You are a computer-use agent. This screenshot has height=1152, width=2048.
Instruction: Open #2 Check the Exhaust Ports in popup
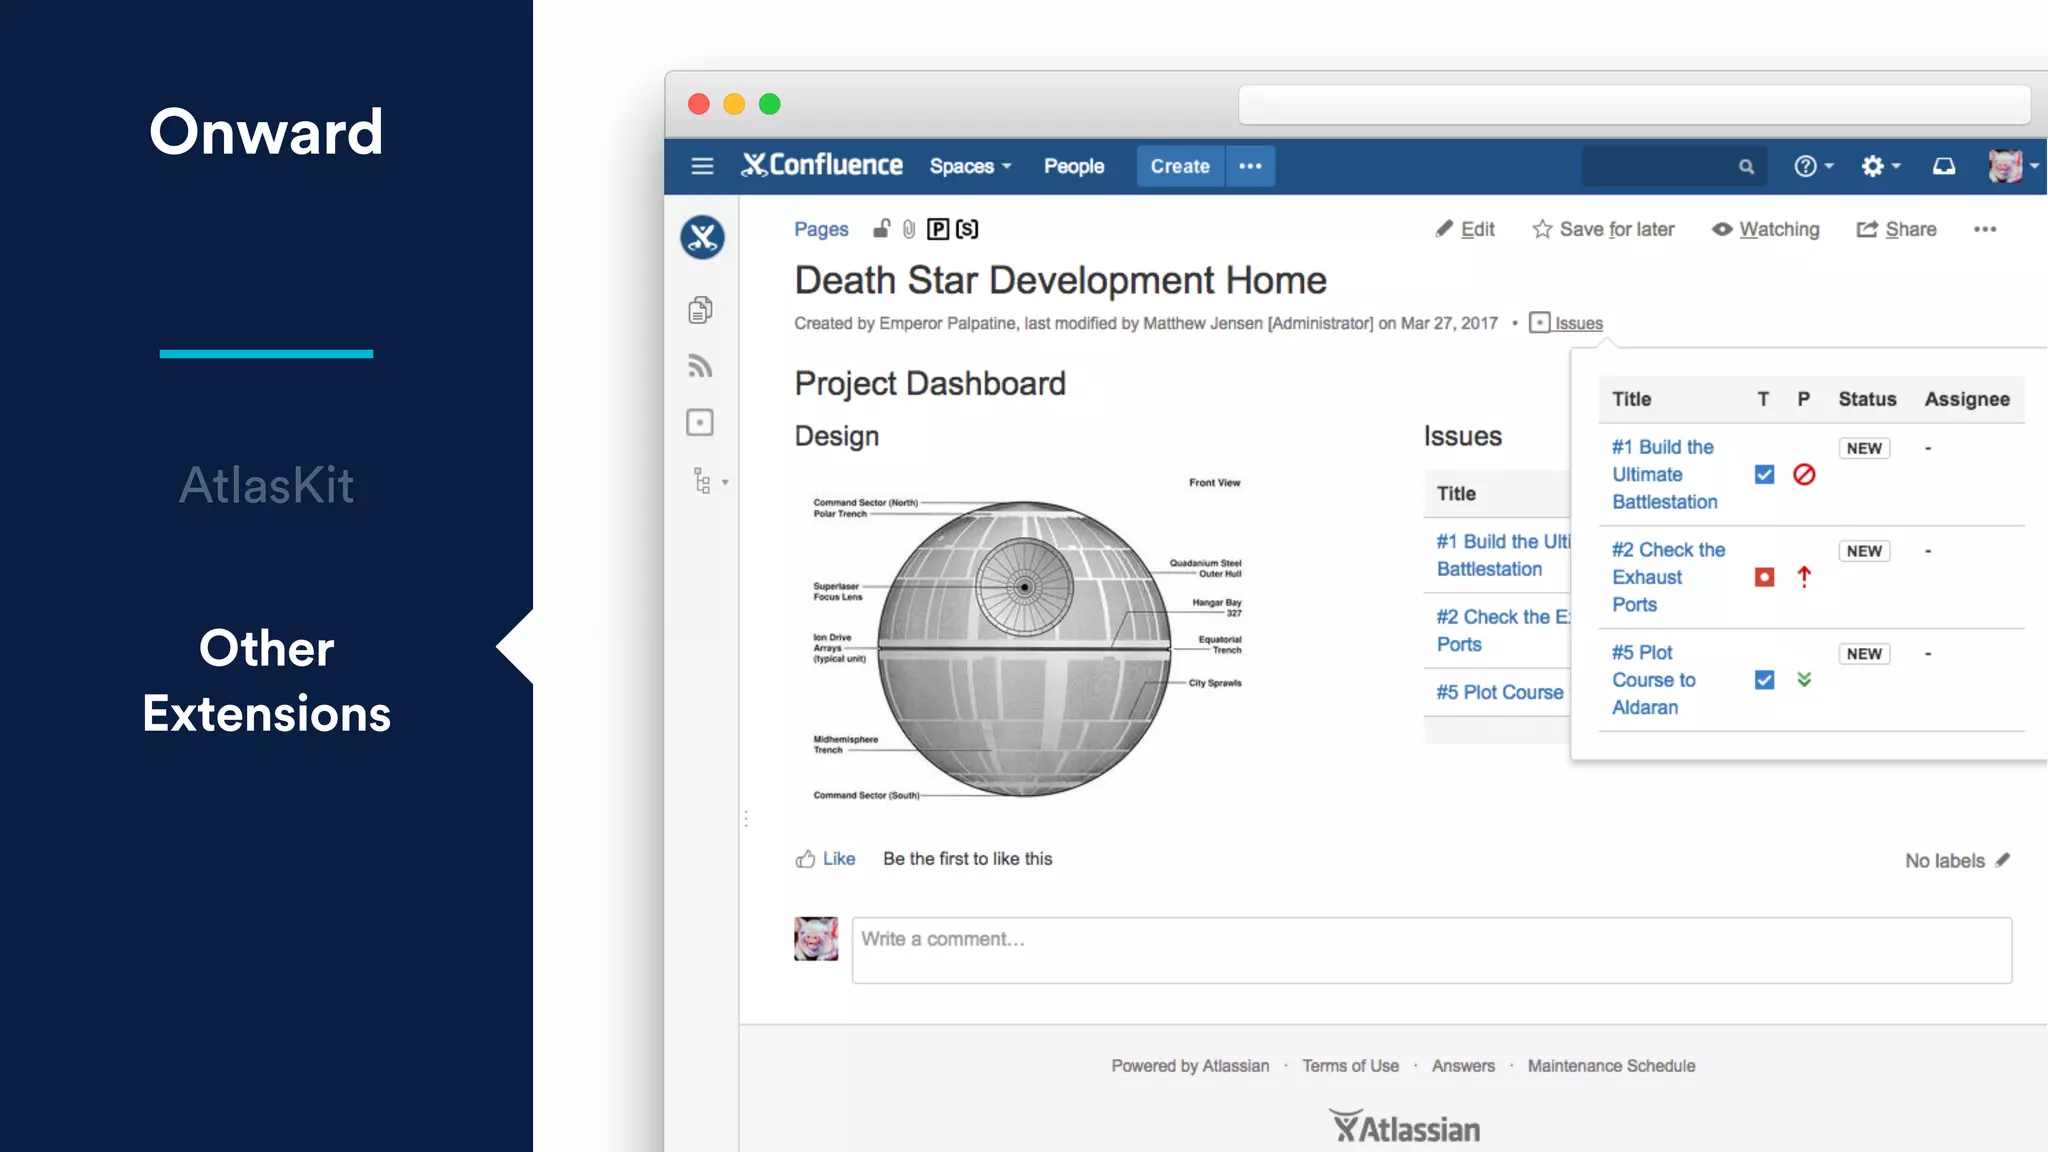click(x=1668, y=577)
